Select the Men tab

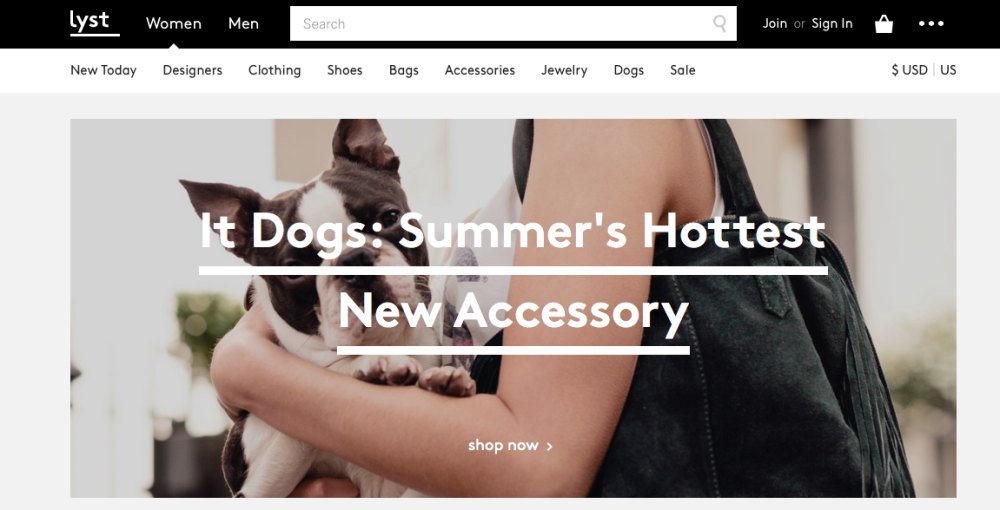point(244,24)
